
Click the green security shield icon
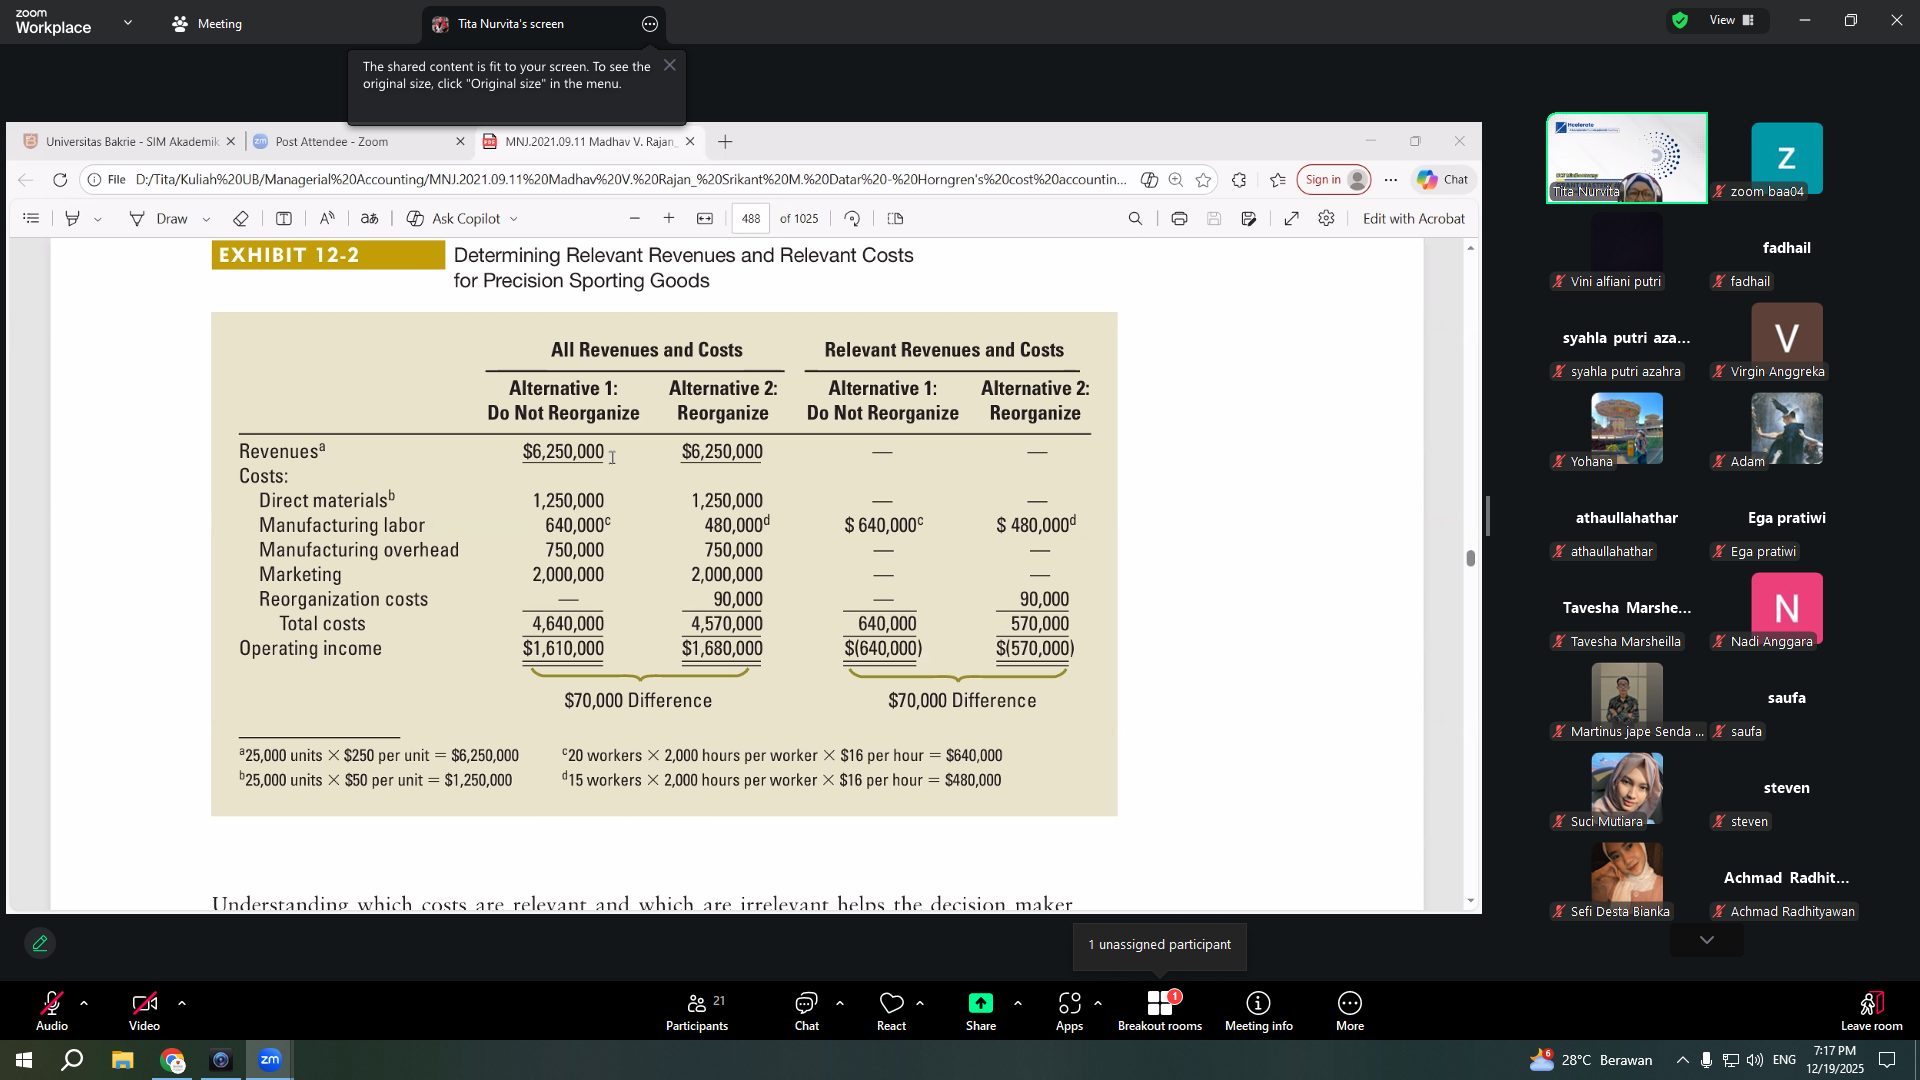tap(1680, 20)
